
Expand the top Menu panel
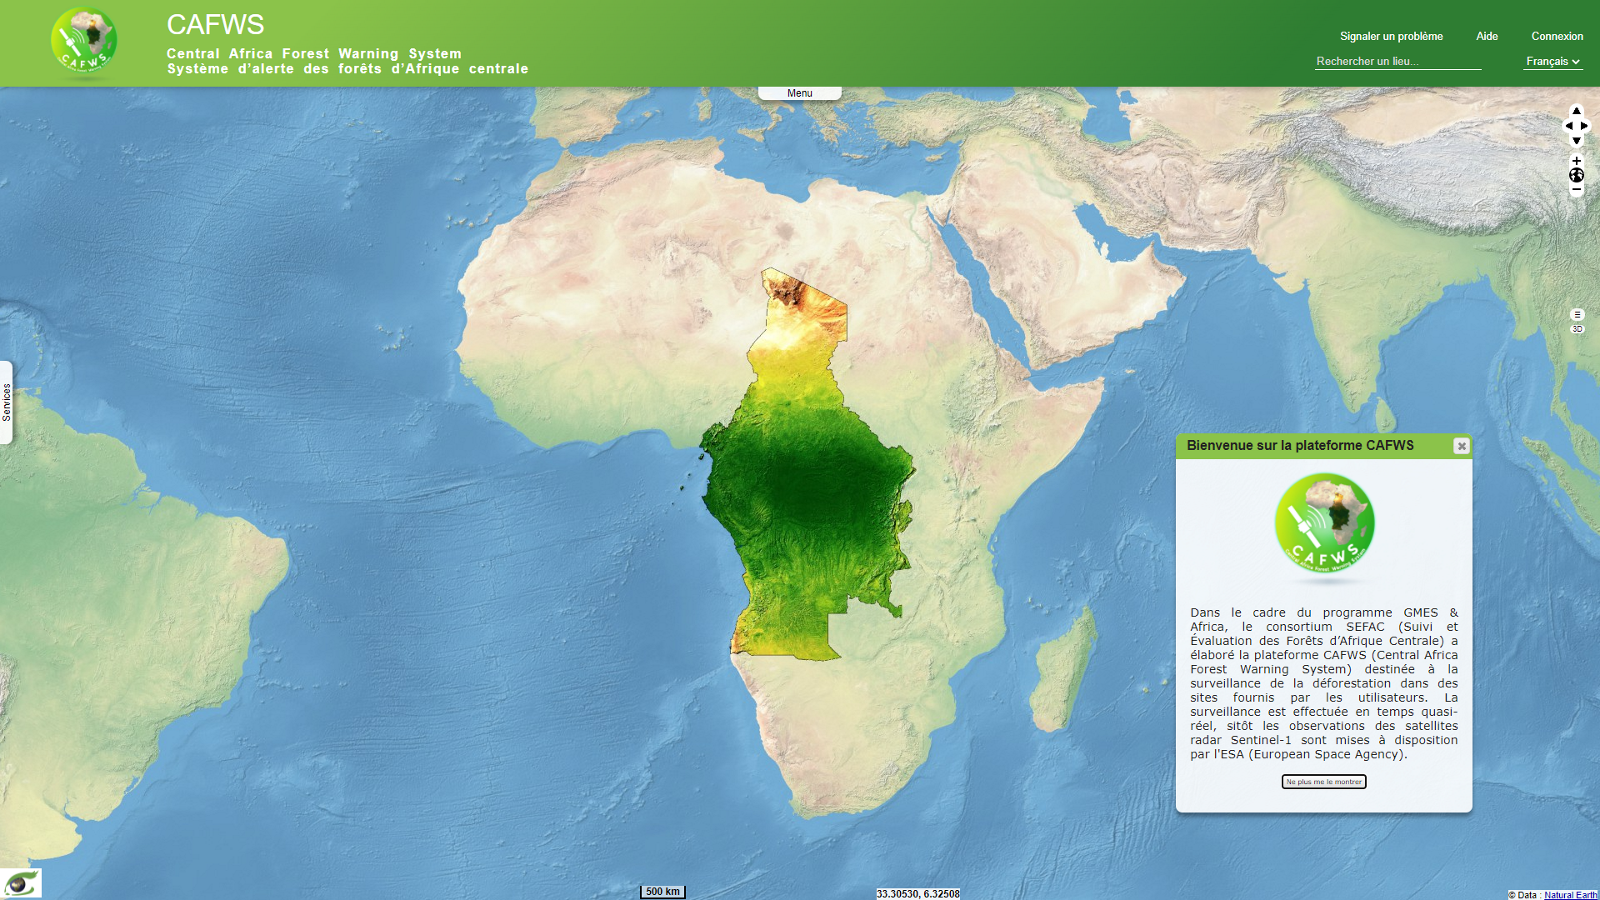tap(799, 93)
